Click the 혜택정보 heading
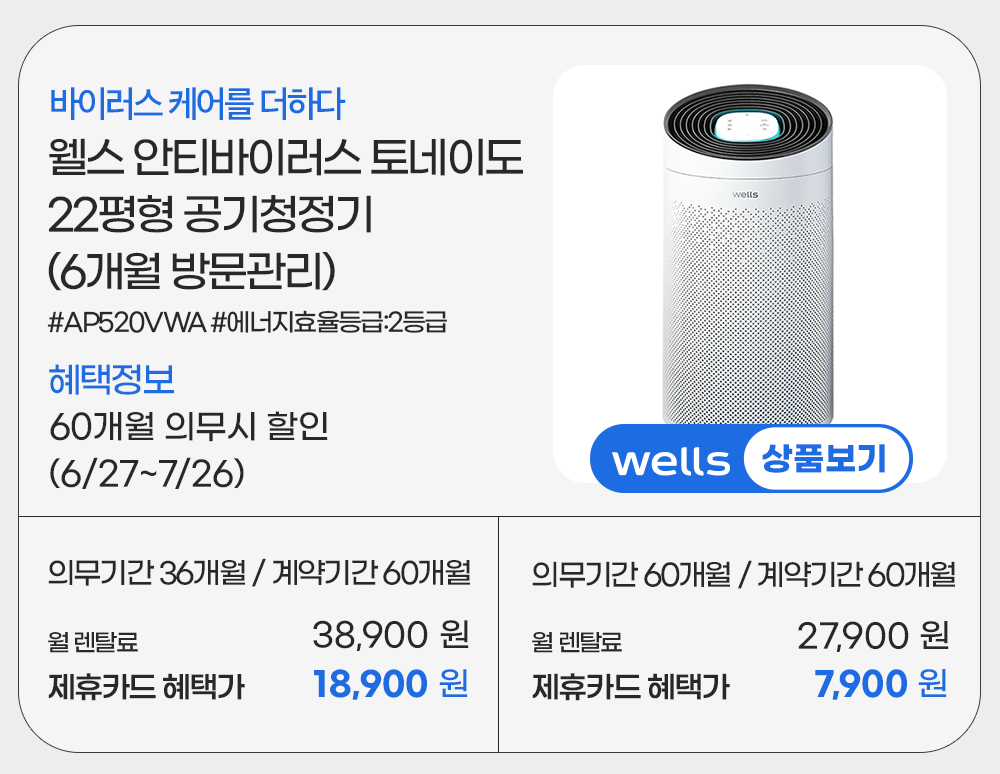The height and width of the screenshot is (774, 1000). [x=112, y=381]
